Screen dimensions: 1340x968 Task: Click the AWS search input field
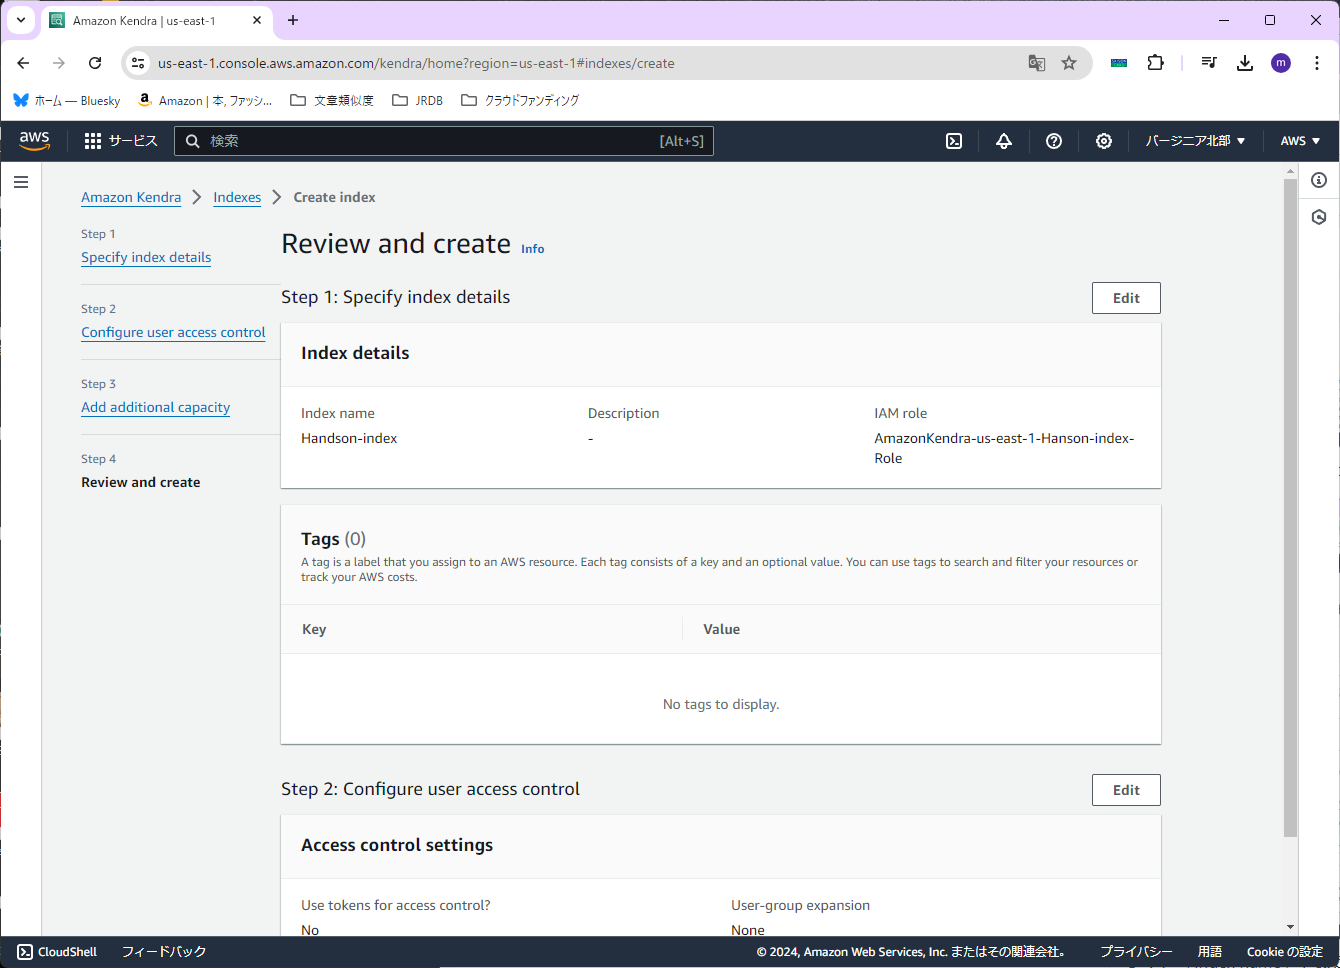(444, 141)
